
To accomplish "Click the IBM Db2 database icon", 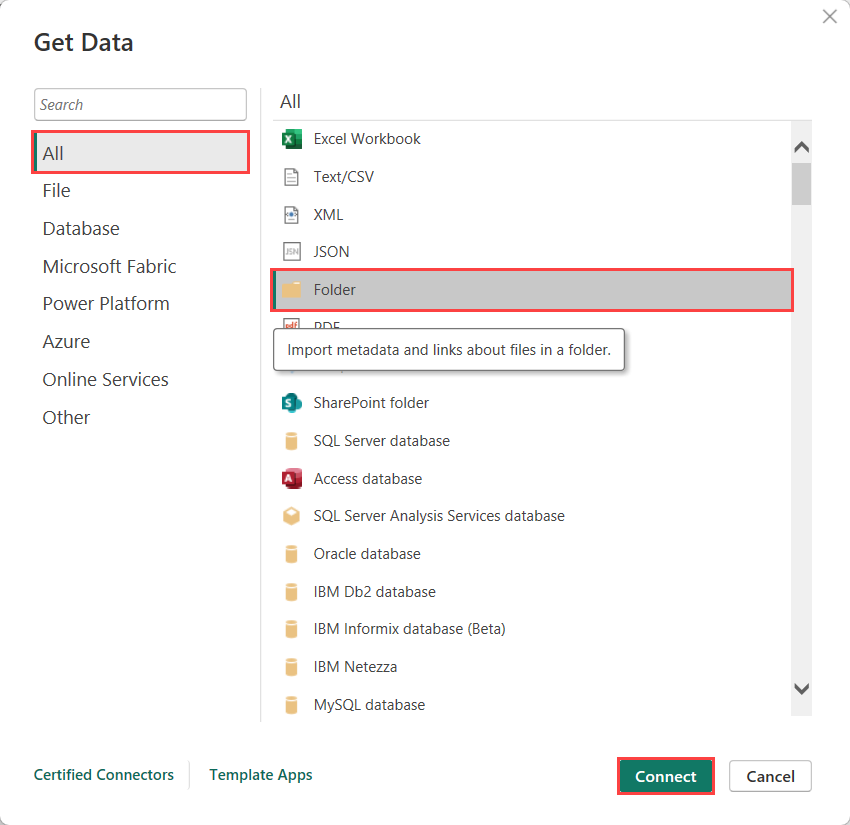I will [292, 592].
